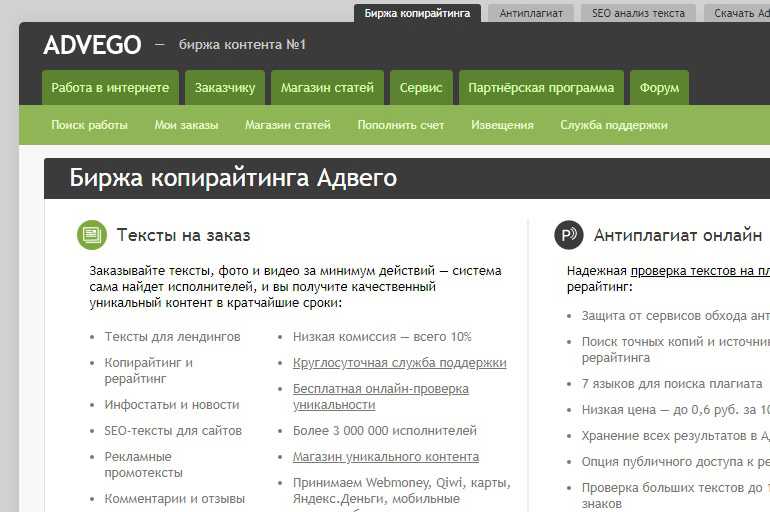The image size is (770, 512).
Task: Click 'Поиск точных копий и источников' item
Action: click(x=676, y=350)
